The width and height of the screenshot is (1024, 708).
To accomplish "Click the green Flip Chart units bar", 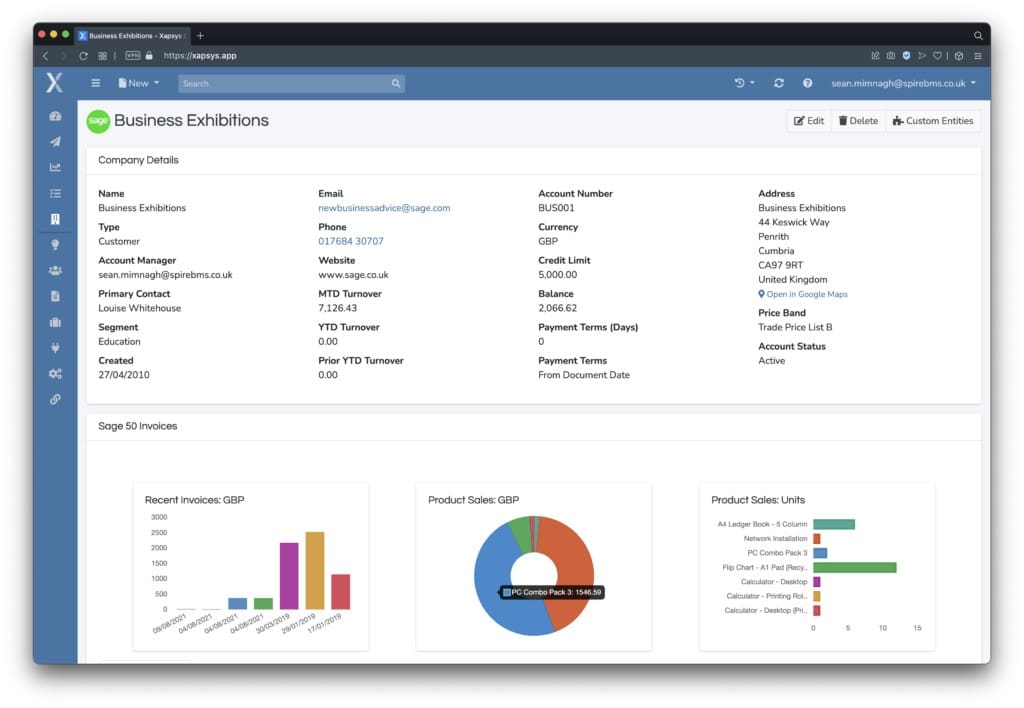I will (x=854, y=568).
